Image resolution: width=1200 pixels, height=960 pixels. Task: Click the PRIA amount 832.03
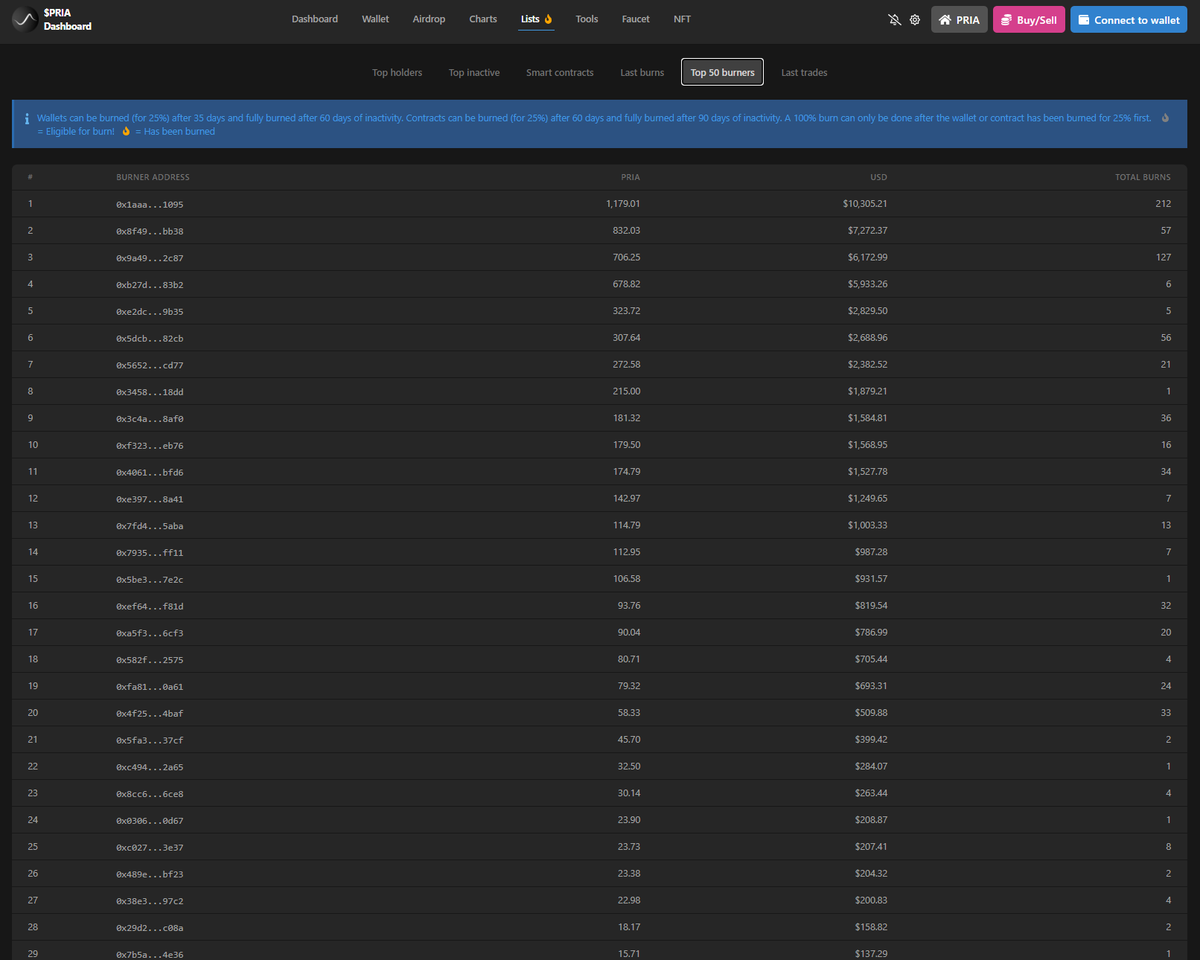(x=627, y=231)
